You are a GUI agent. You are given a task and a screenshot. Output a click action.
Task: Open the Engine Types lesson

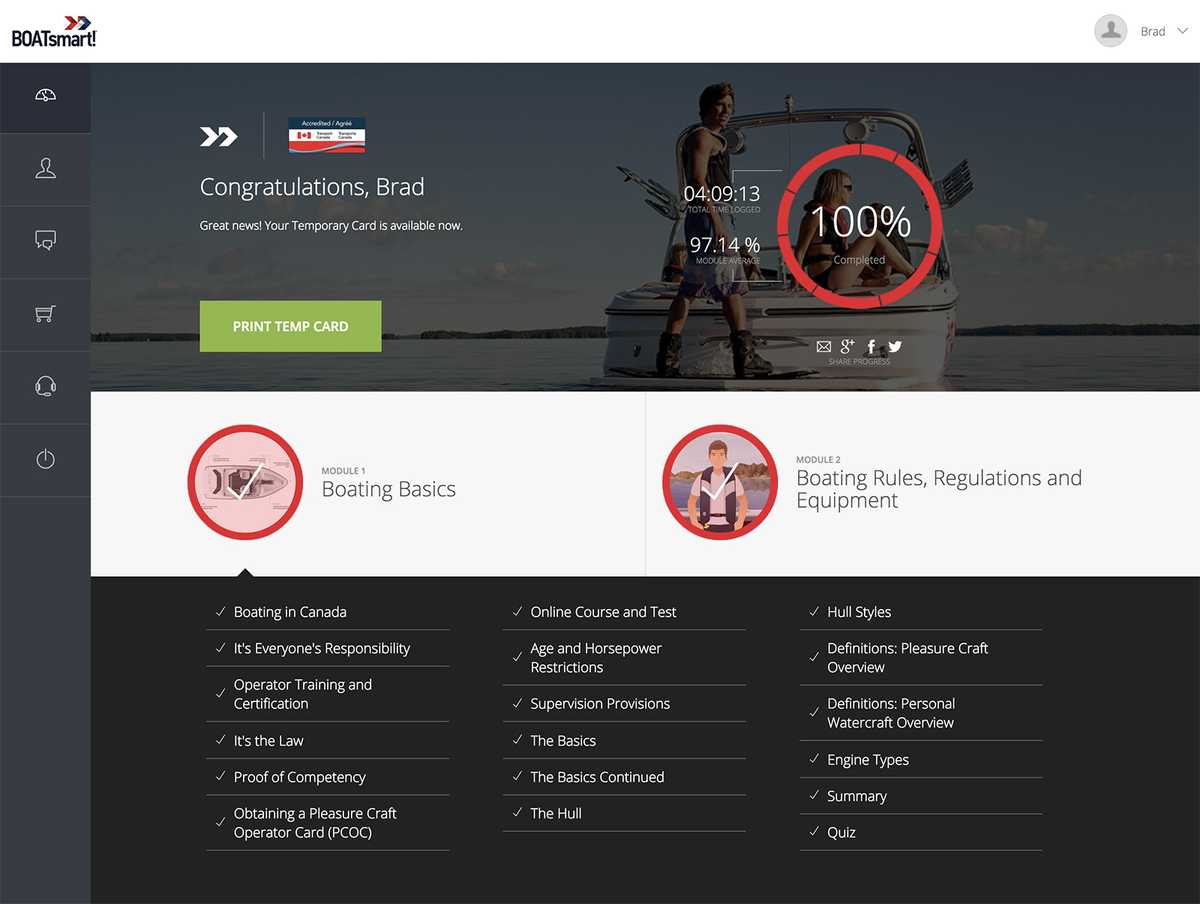tap(867, 760)
